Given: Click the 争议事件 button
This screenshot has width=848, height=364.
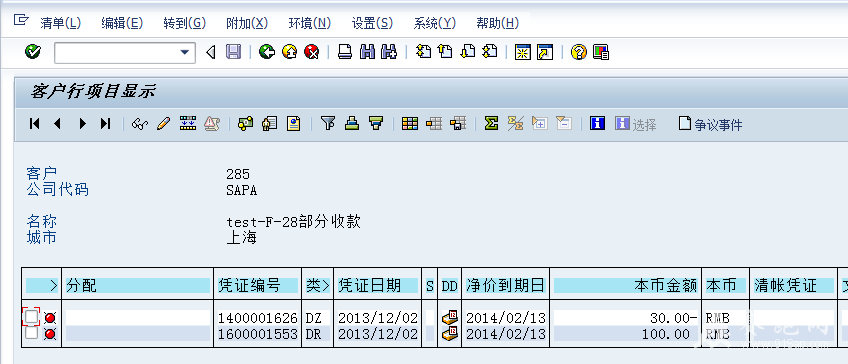Looking at the screenshot, I should pos(710,124).
